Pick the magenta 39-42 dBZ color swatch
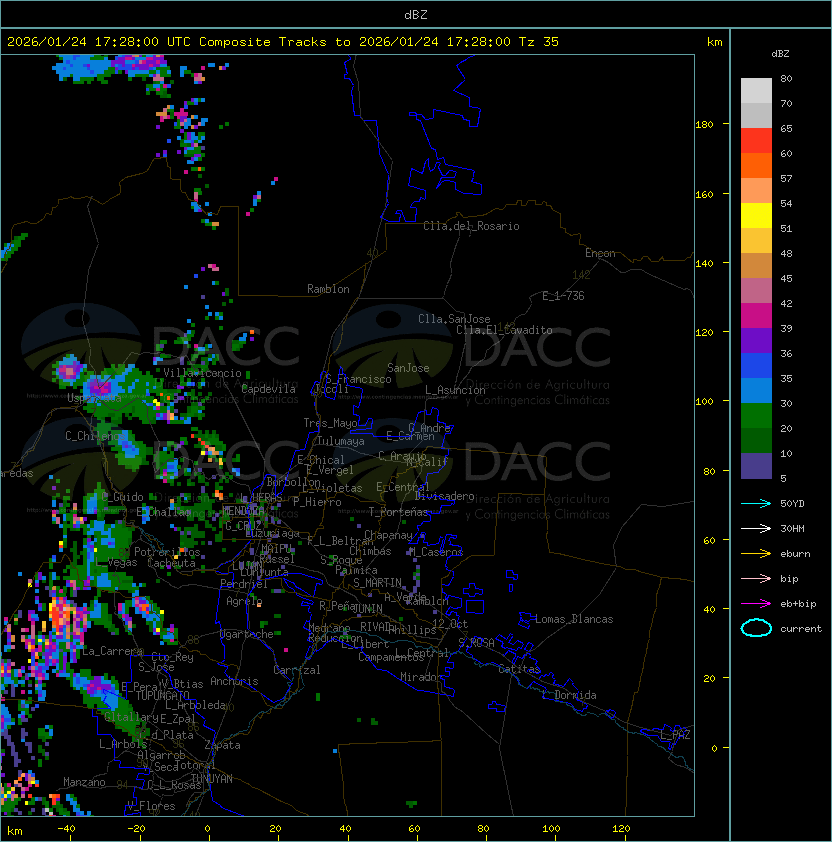 [756, 316]
